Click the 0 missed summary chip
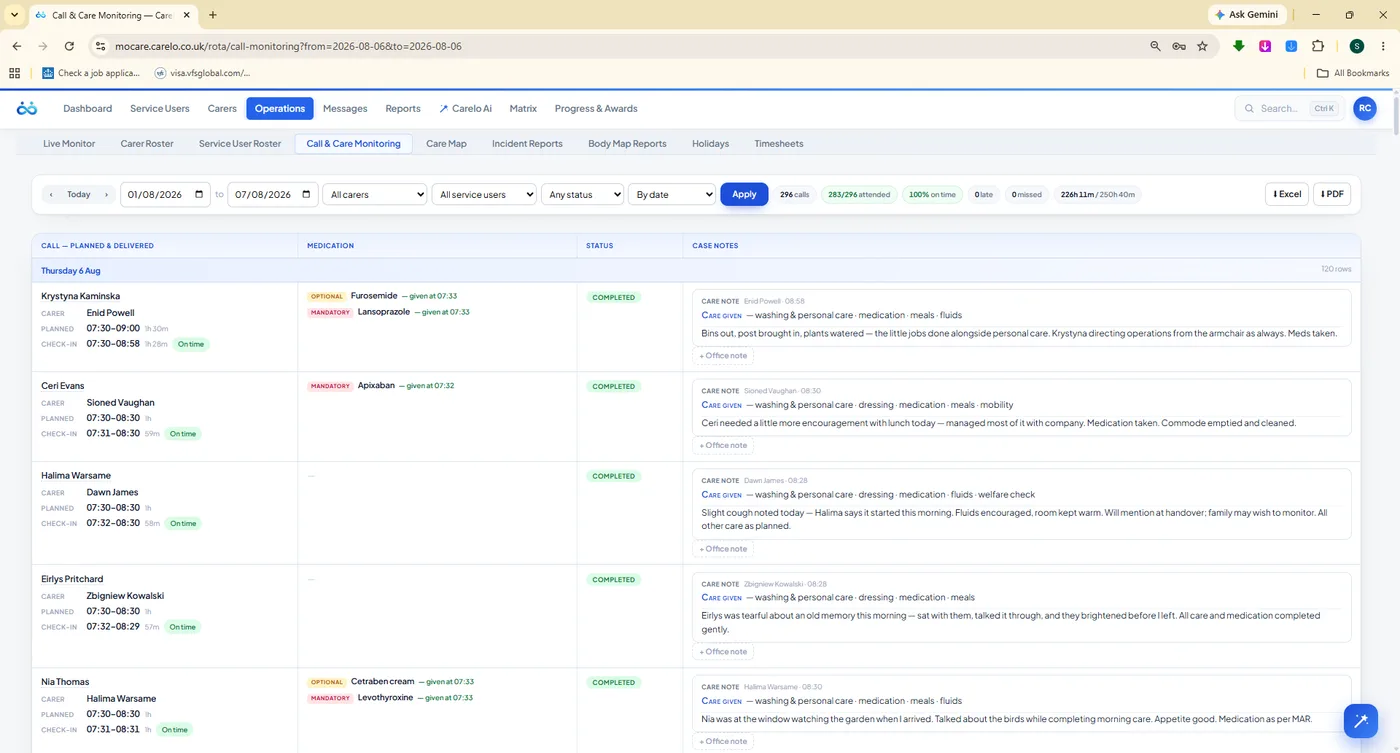1400x753 pixels. [1026, 194]
